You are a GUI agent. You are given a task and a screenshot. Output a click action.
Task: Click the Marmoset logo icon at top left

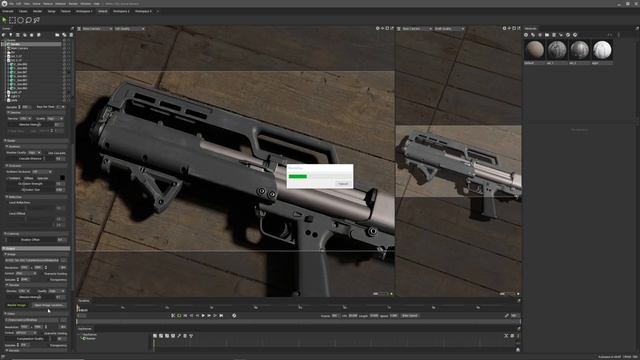4,3
